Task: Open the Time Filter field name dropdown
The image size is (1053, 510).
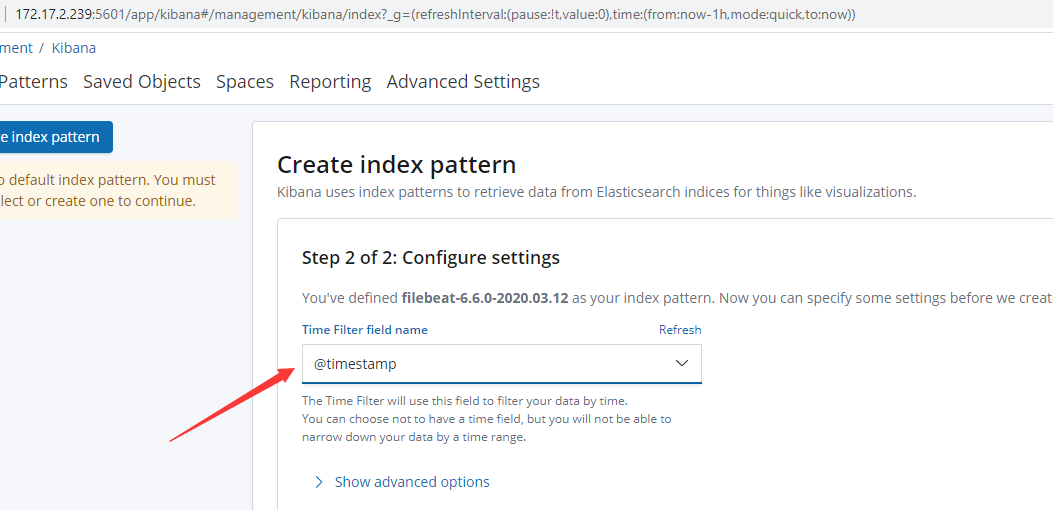Action: pyautogui.click(x=502, y=364)
